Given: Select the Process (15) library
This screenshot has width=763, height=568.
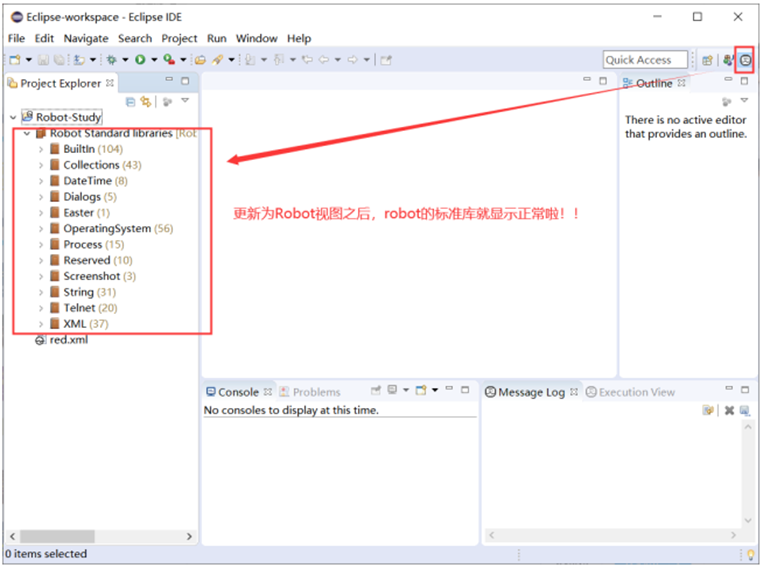Looking at the screenshot, I should tap(87, 244).
